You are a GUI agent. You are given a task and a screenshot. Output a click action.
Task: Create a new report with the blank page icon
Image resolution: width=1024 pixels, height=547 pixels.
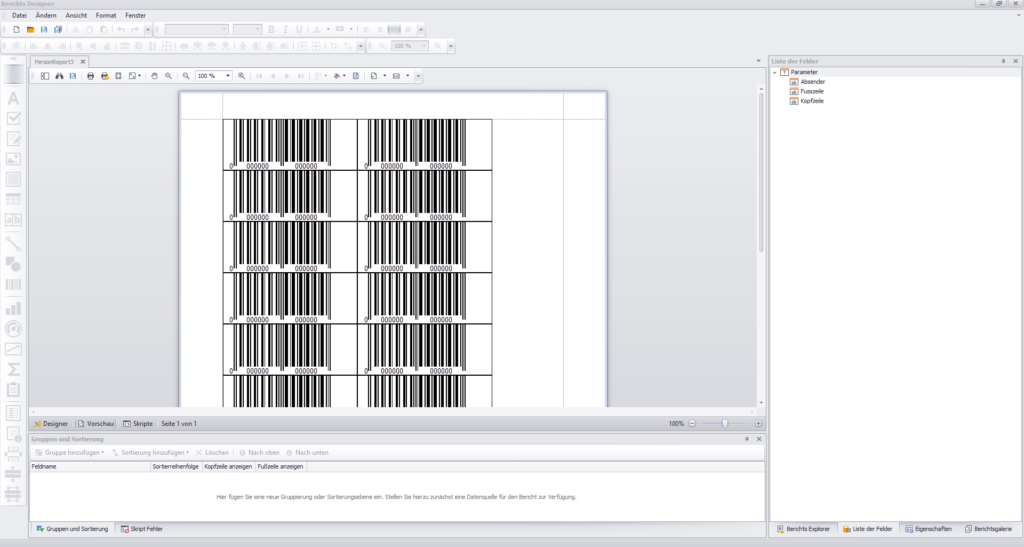click(x=16, y=29)
